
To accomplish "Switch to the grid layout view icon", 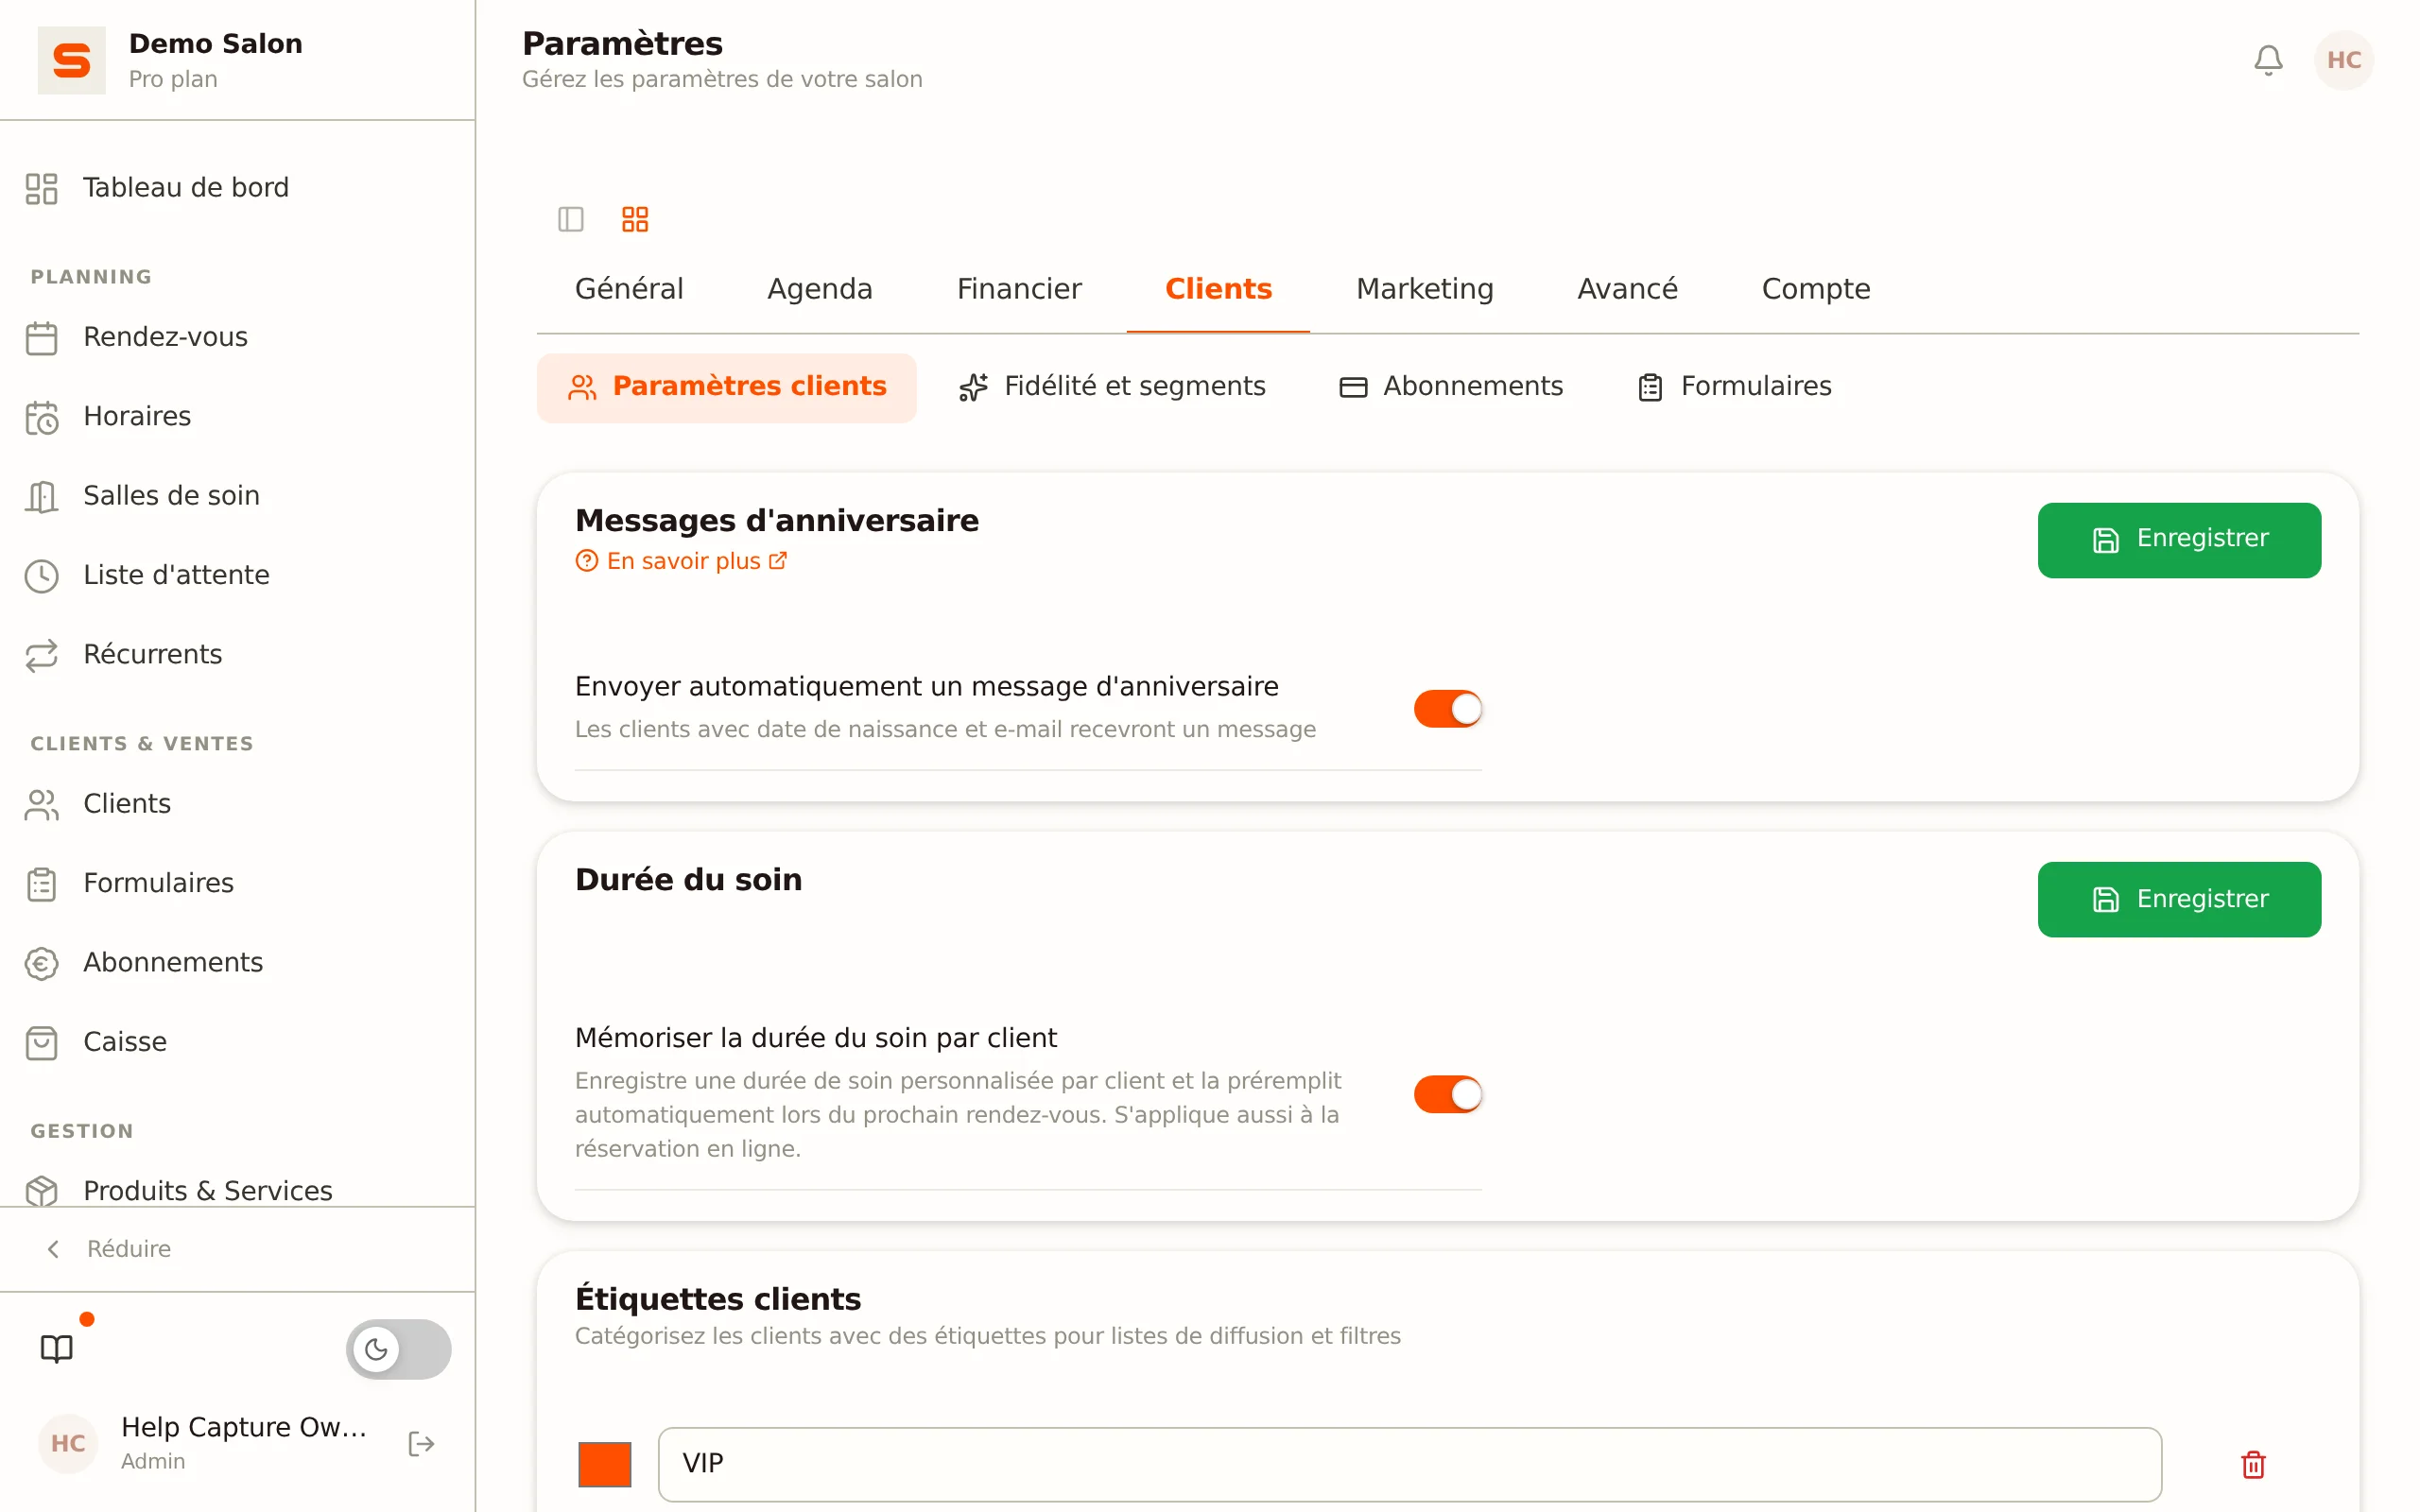I will tap(635, 219).
